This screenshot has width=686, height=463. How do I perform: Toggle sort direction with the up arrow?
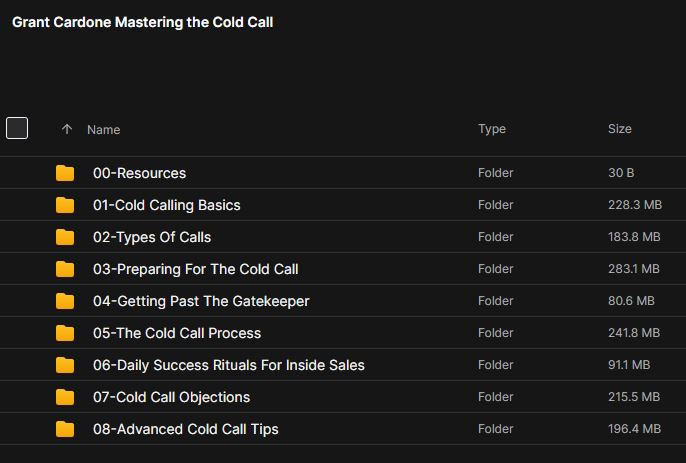(x=67, y=129)
